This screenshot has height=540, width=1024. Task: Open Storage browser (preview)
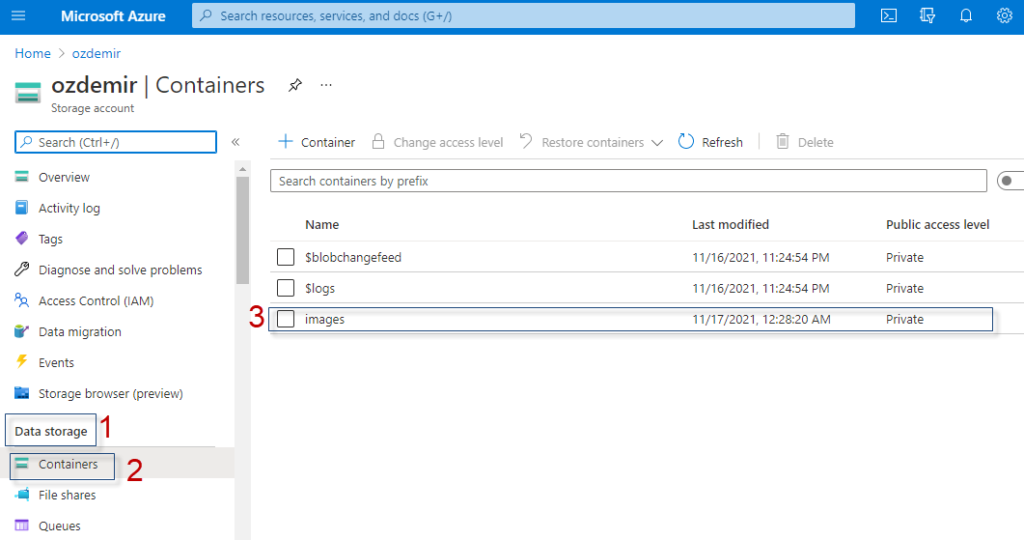[x=110, y=393]
